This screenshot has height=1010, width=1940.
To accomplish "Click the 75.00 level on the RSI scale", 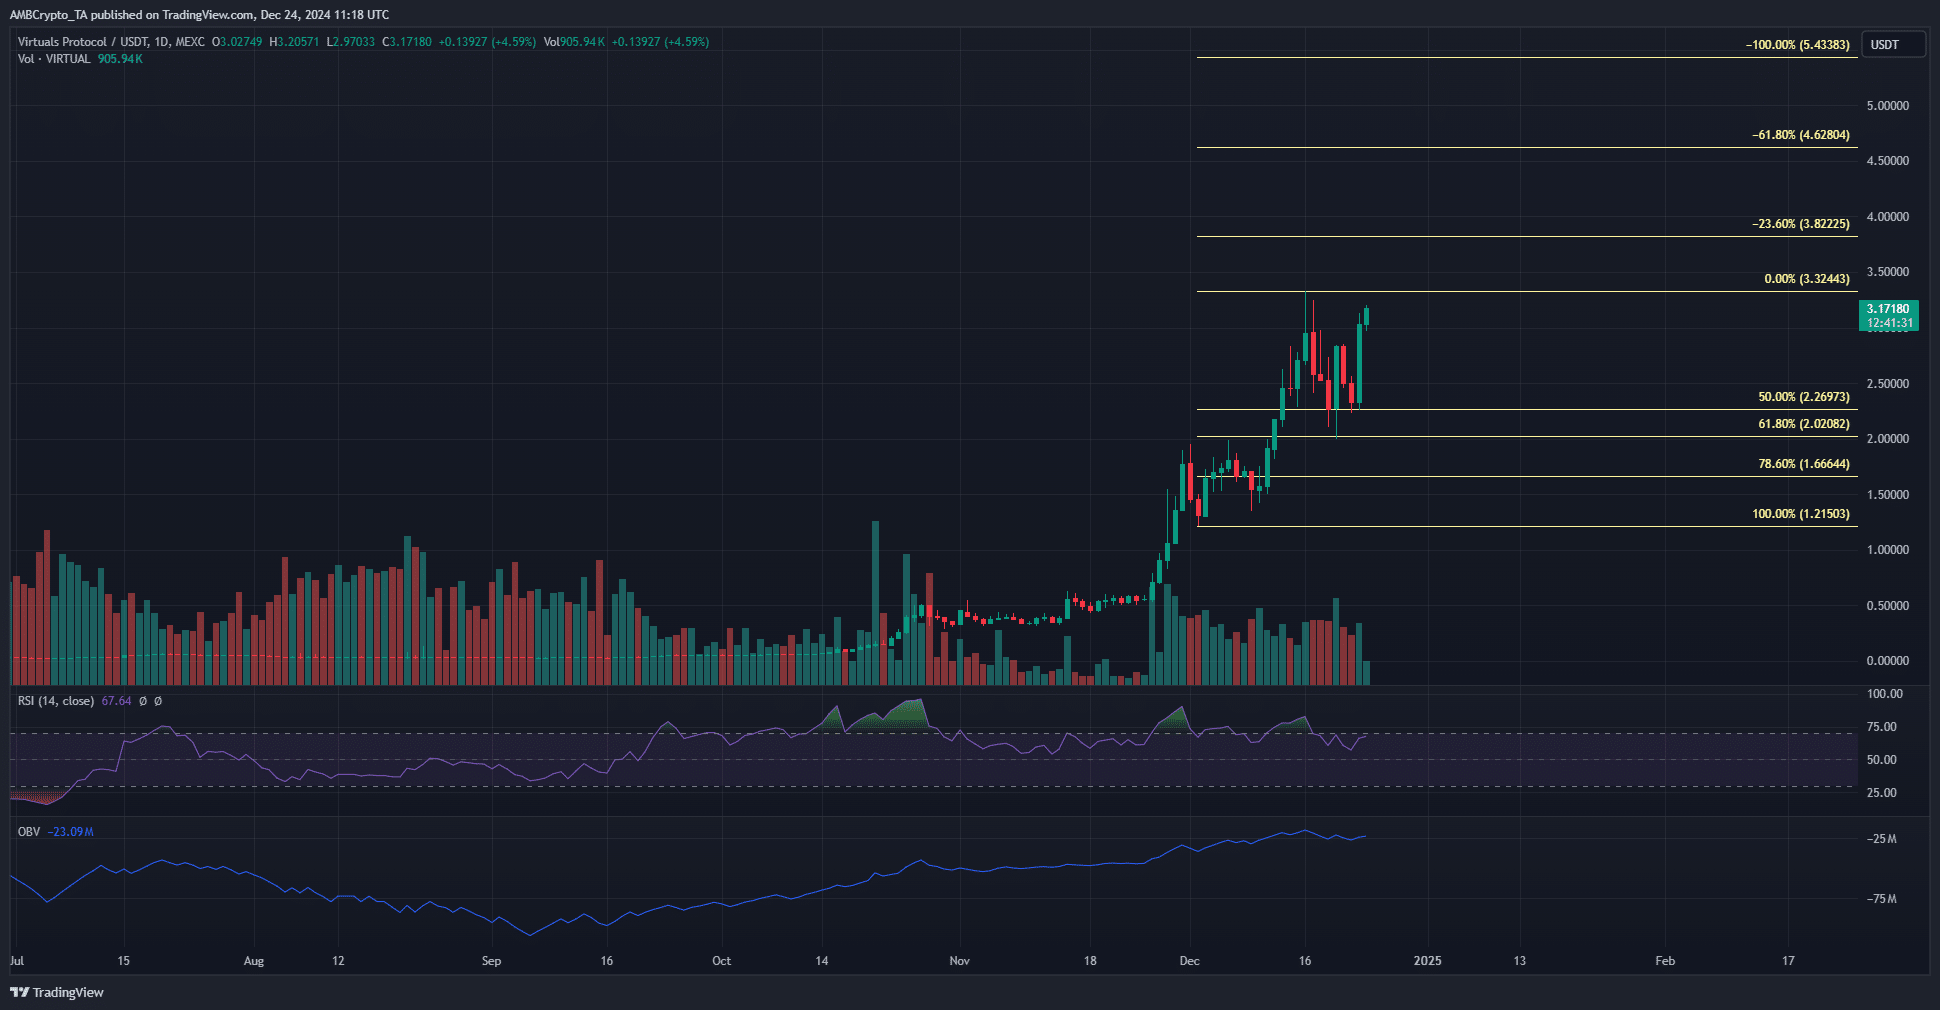I will pyautogui.click(x=1882, y=727).
